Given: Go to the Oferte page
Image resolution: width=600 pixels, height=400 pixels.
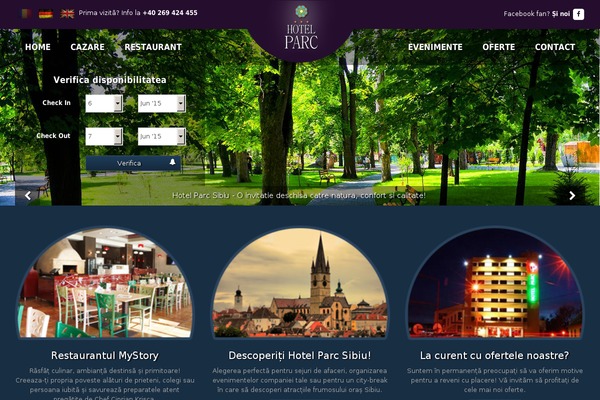Looking at the screenshot, I should coord(499,47).
